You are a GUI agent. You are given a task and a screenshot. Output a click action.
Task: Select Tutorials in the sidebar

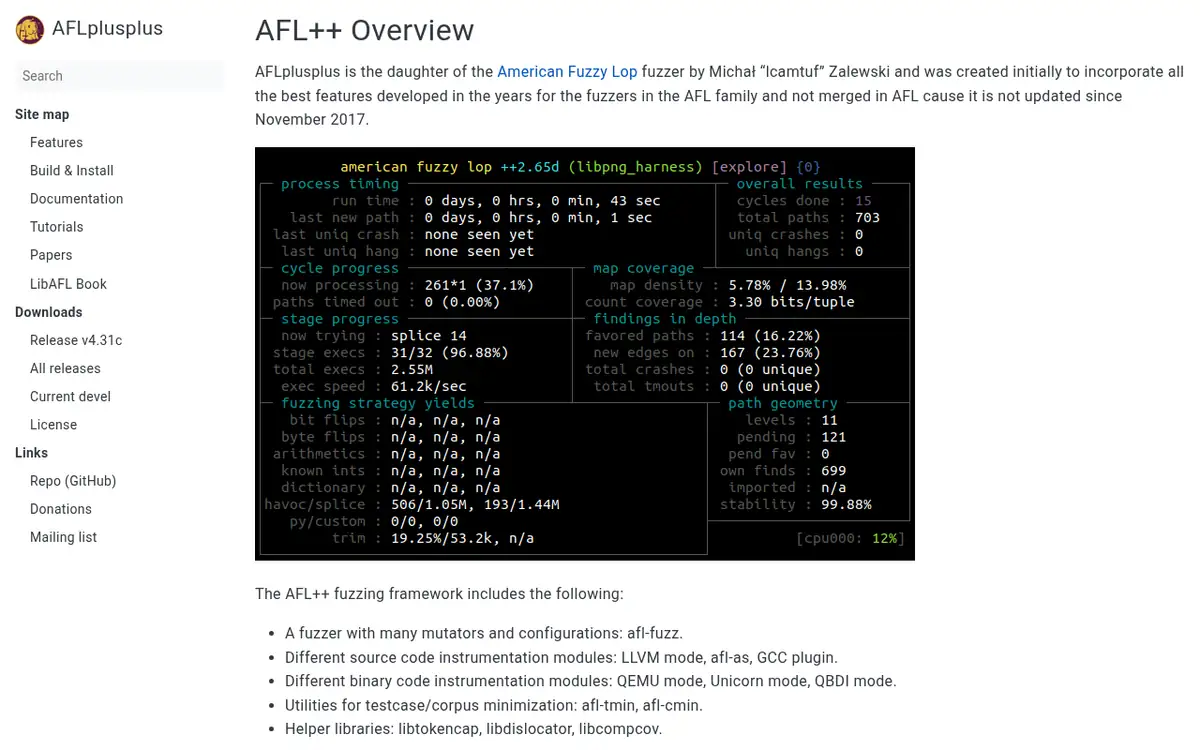tap(57, 227)
